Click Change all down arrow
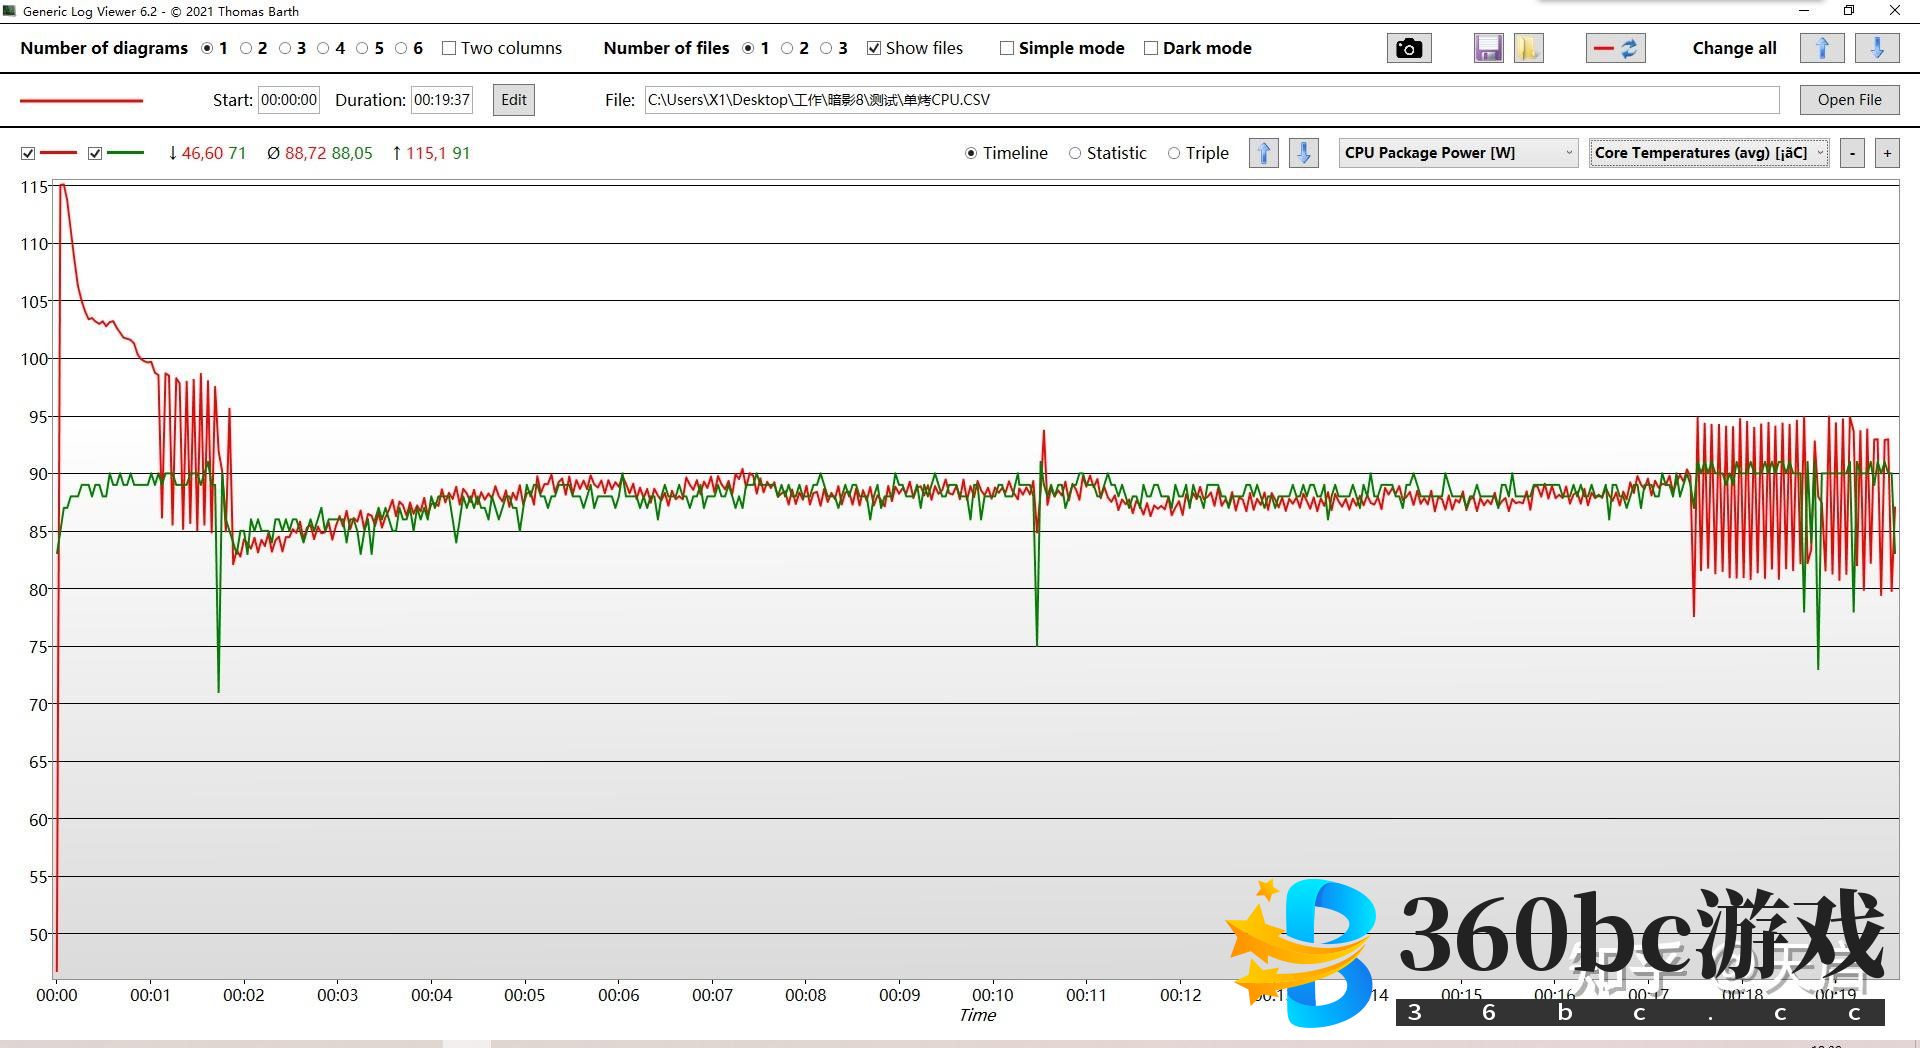This screenshot has height=1048, width=1920. click(x=1877, y=48)
